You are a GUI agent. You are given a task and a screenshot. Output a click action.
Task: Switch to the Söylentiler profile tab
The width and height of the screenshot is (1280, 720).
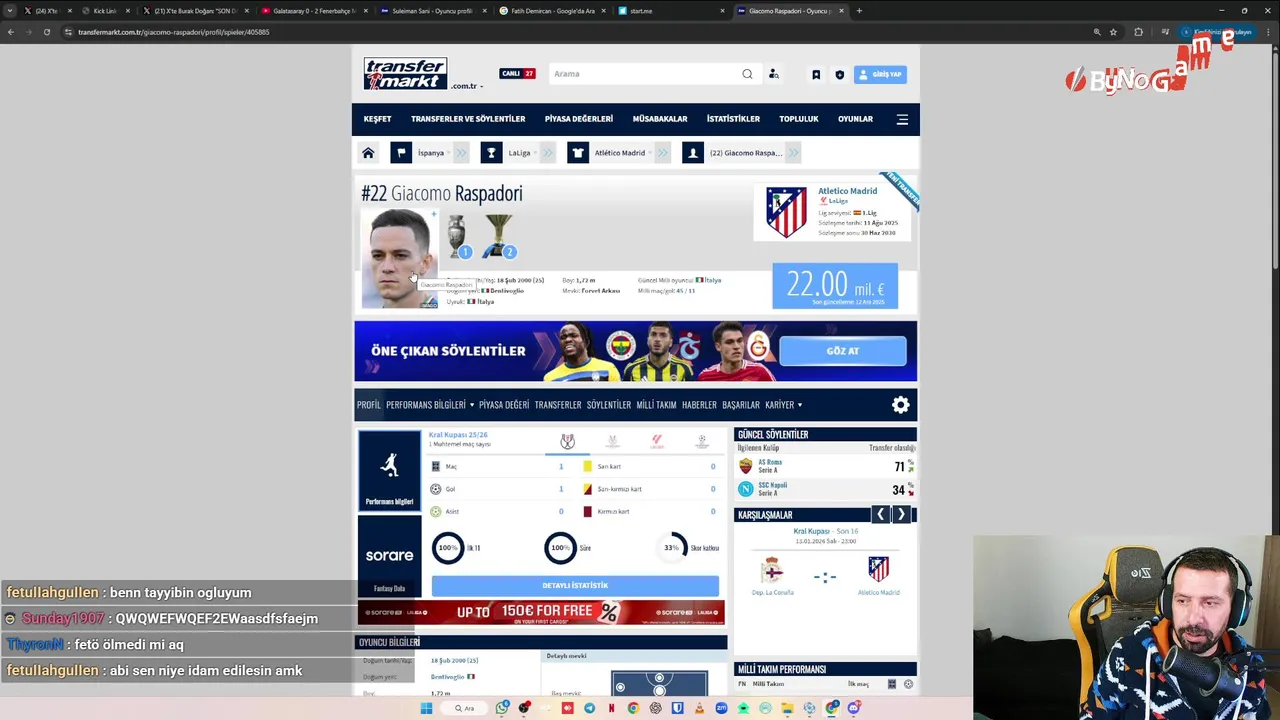coord(609,405)
